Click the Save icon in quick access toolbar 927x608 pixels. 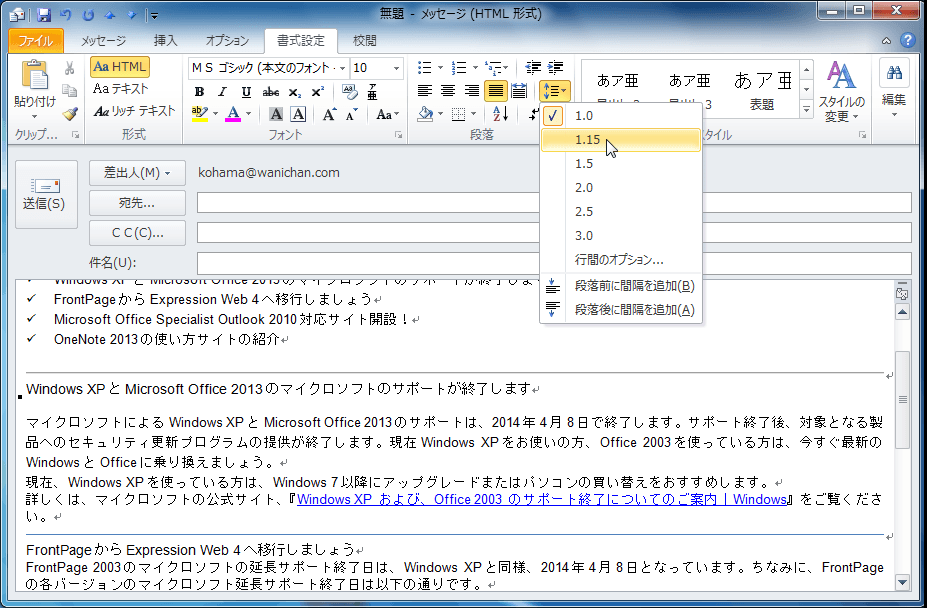click(x=44, y=14)
